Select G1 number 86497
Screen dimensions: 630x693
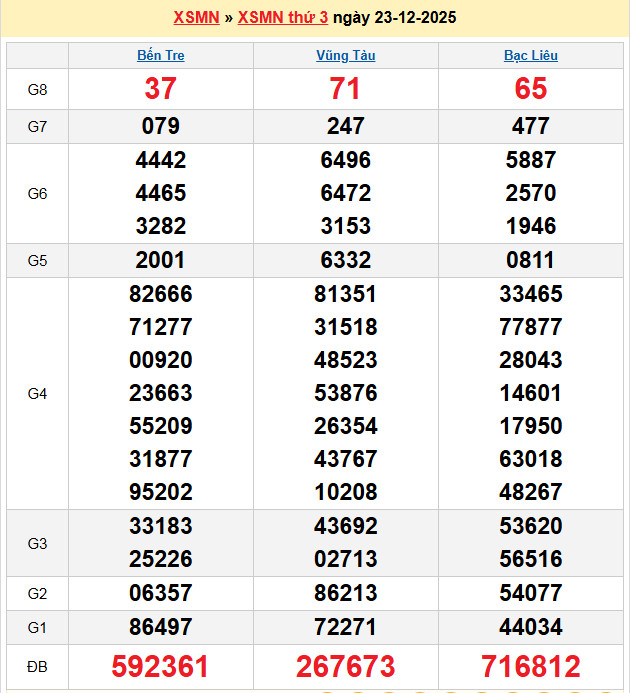click(x=160, y=627)
